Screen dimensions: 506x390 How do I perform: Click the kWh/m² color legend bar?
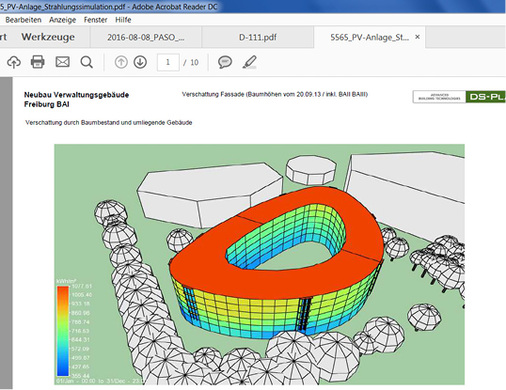pyautogui.click(x=63, y=331)
